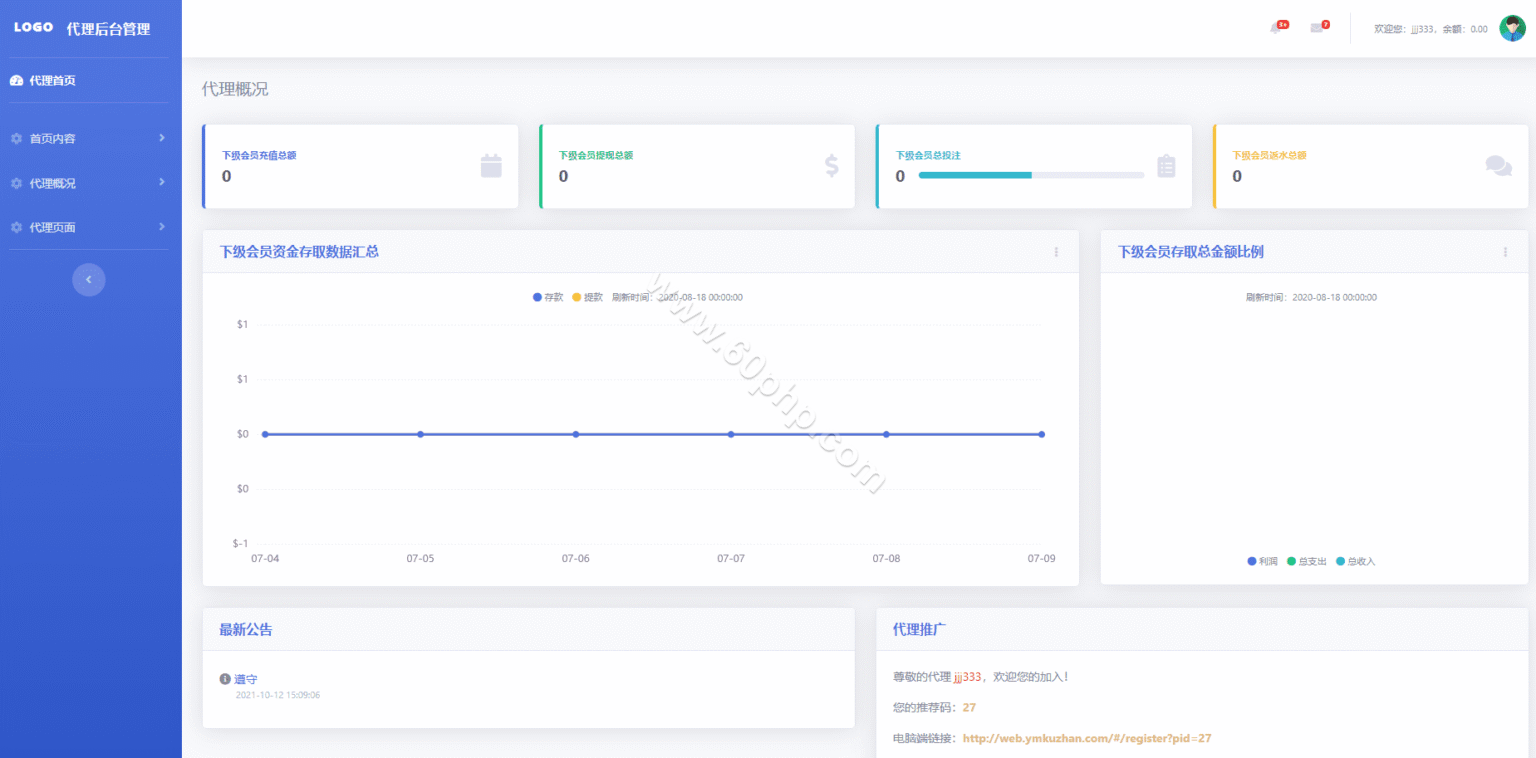Expand the 代理概况 sidebar chevron arrow
Image resolution: width=1536 pixels, height=758 pixels.
[x=162, y=182]
